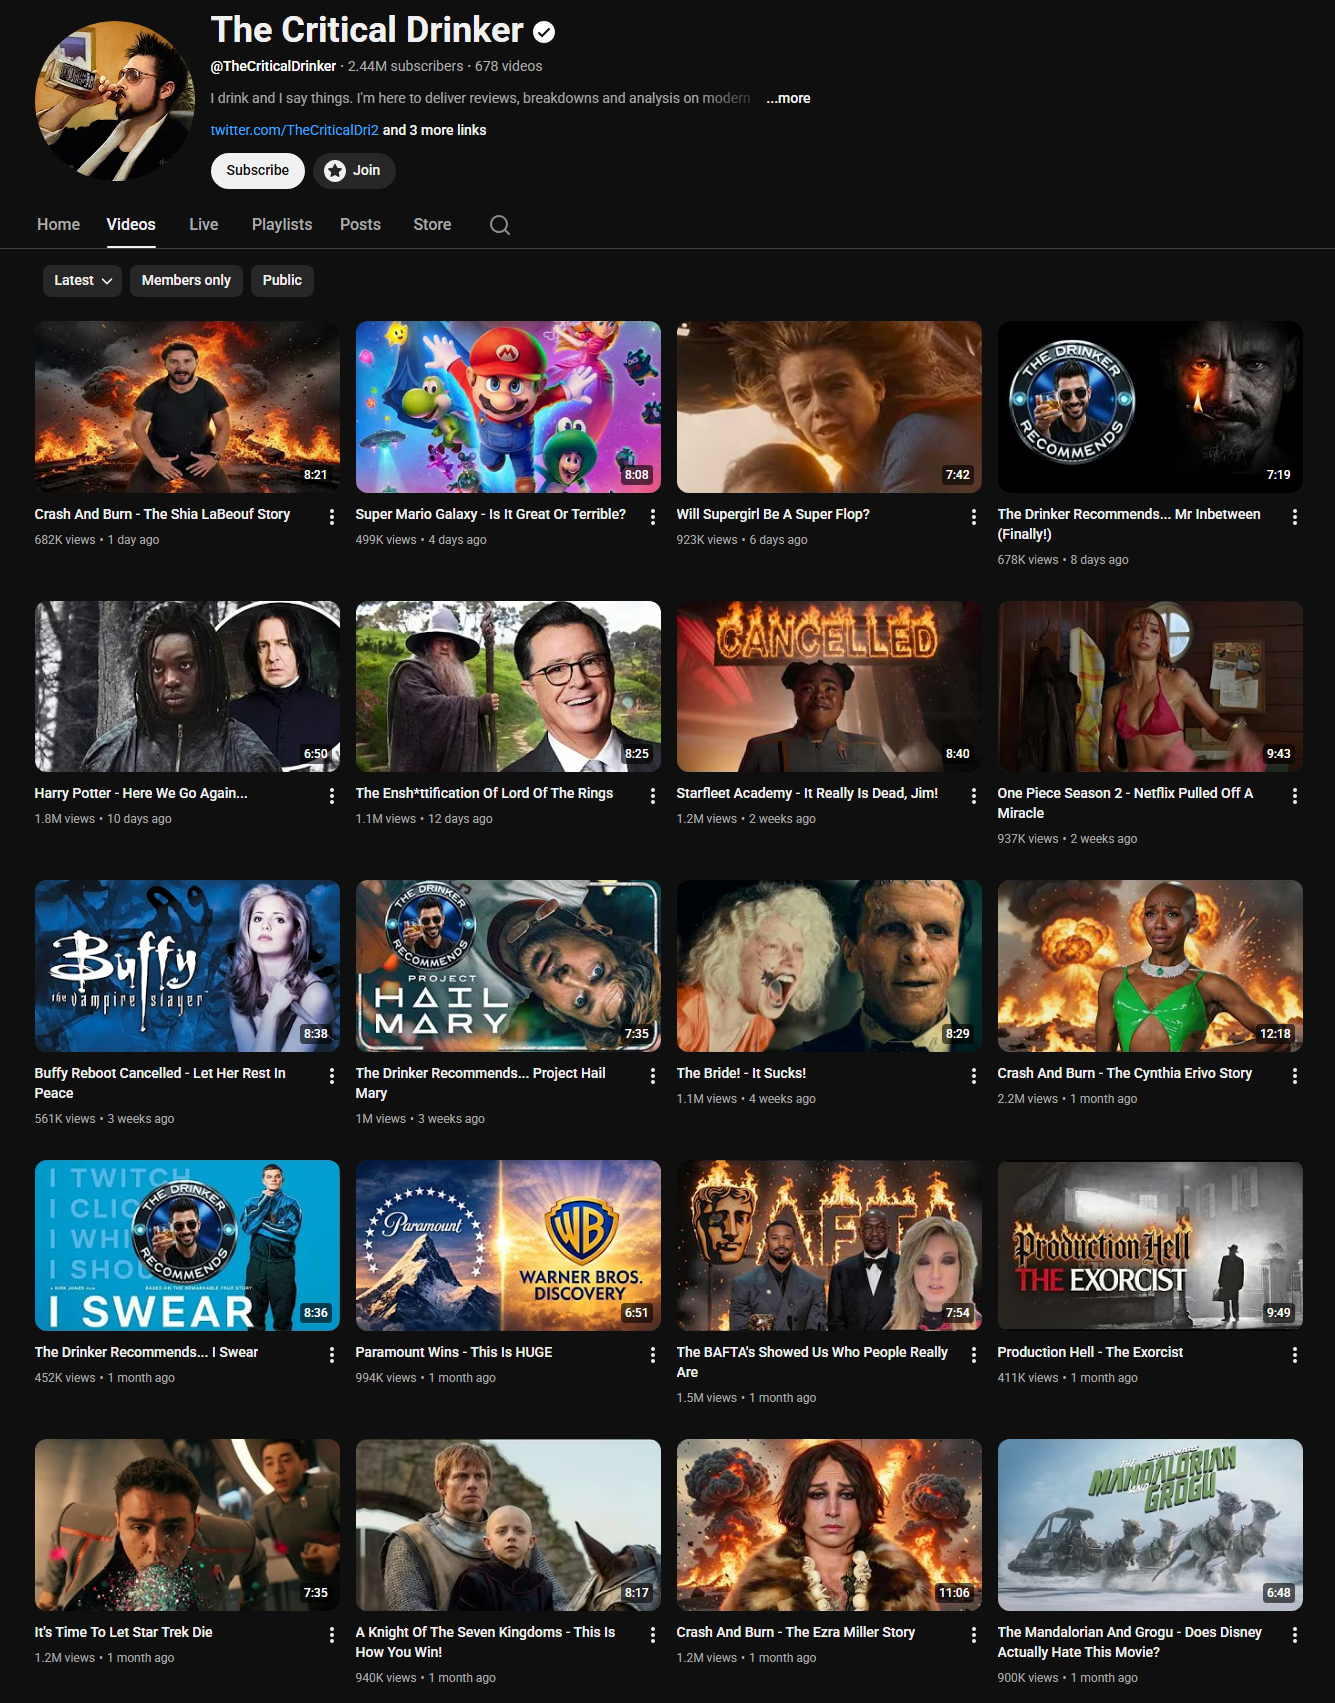Viewport: 1335px width, 1703px height.
Task: Open options menu for Let Star Trek Die video
Action: pos(332,1634)
